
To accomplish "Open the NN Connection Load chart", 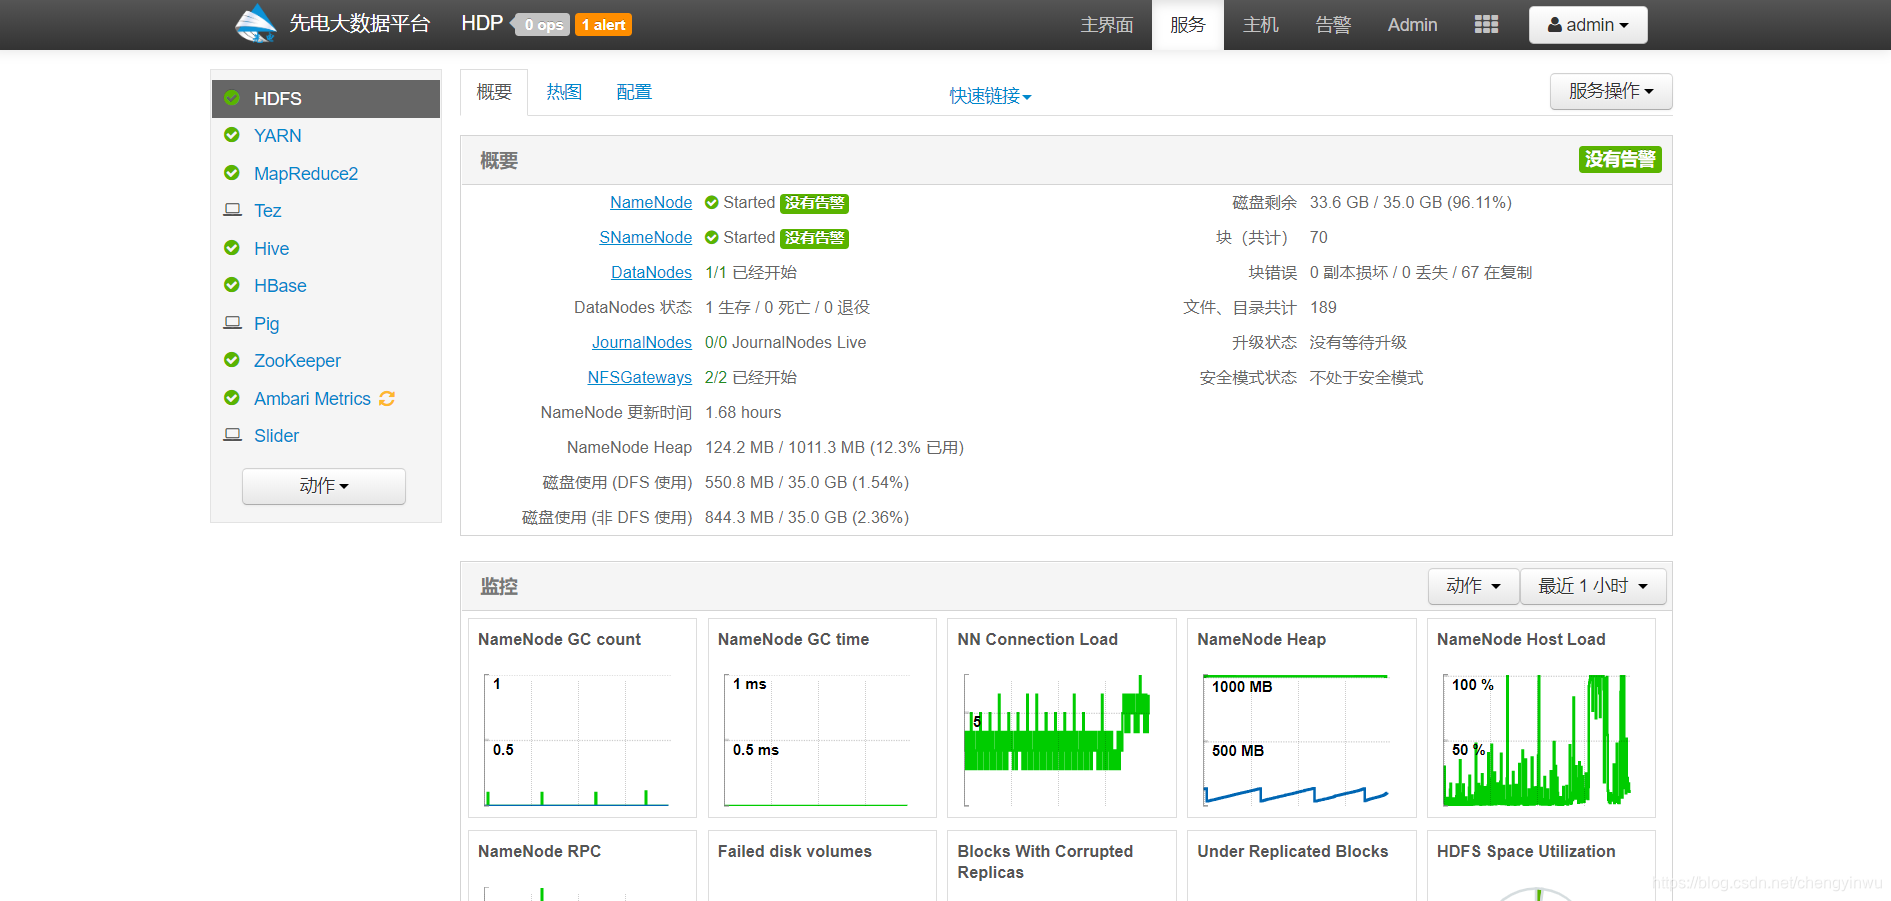I will pyautogui.click(x=1062, y=718).
